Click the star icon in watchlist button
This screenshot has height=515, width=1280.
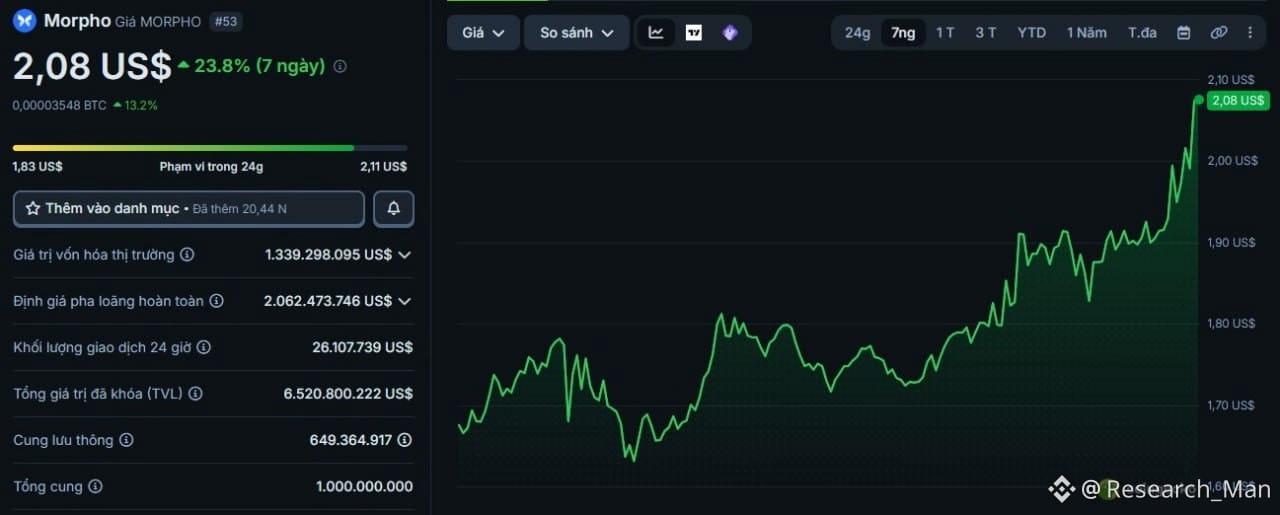tap(33, 208)
